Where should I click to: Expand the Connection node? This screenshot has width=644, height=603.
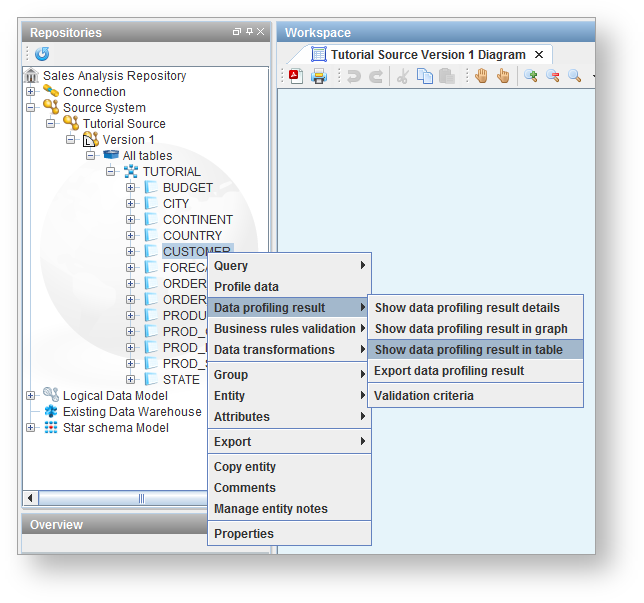point(30,91)
